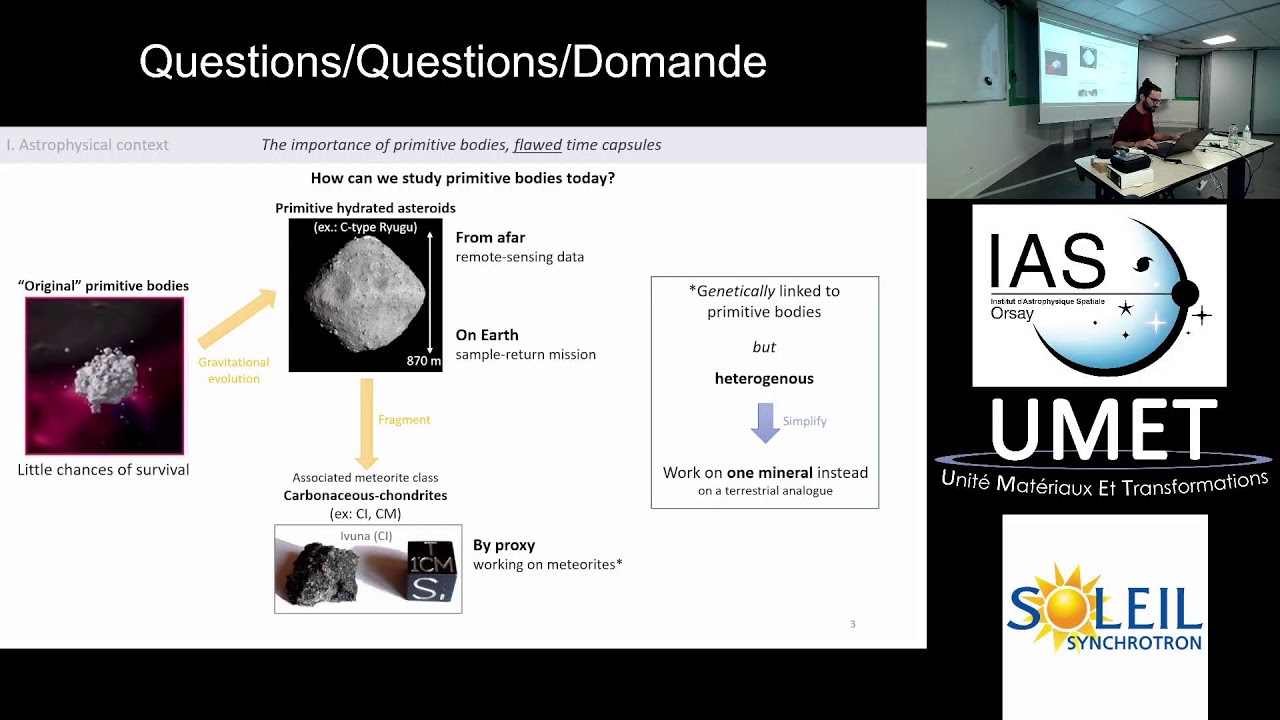Click '*Genetically linked to primitive bodies' text
The width and height of the screenshot is (1280, 720).
pos(764,301)
